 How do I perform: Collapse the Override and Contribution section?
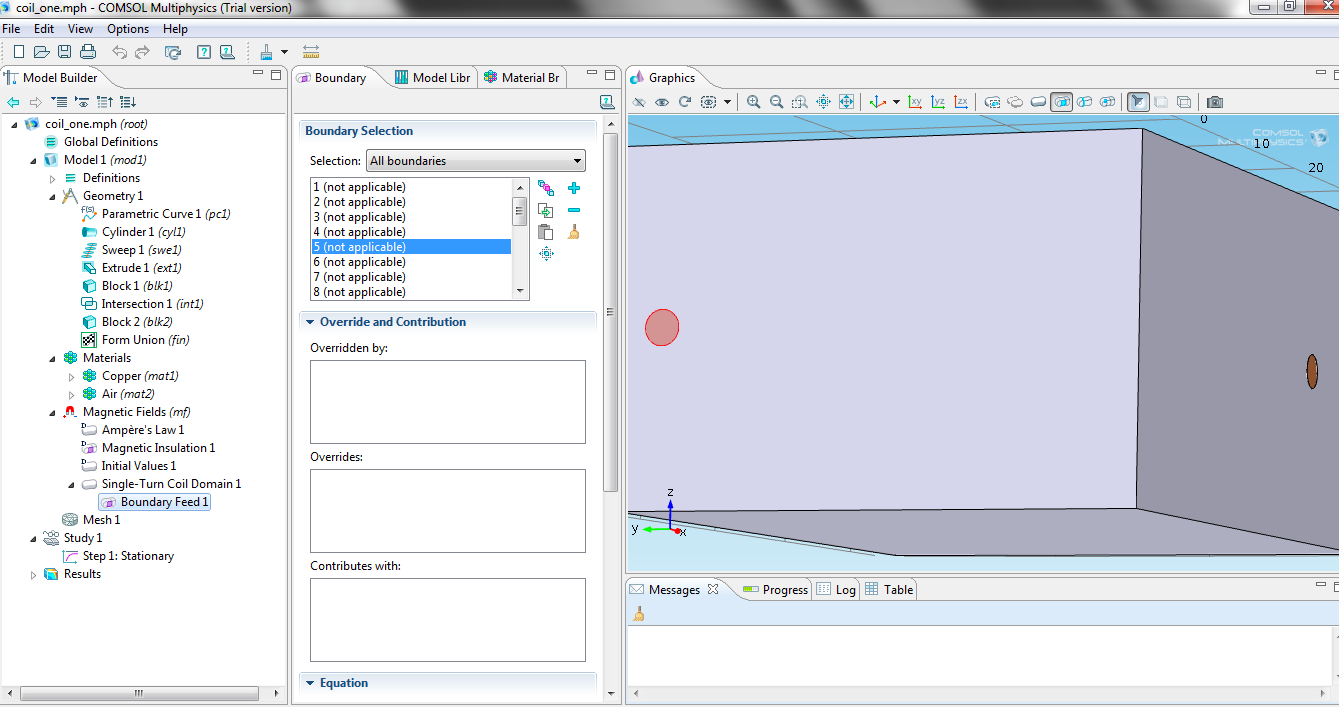tap(310, 322)
